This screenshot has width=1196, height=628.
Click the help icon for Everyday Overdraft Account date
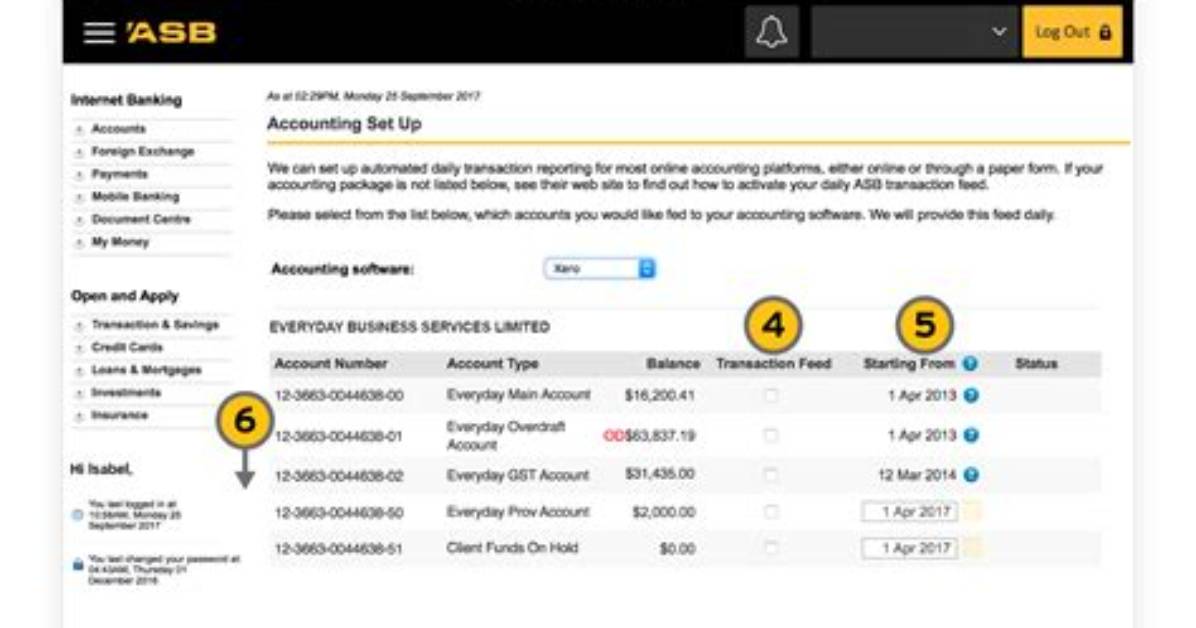(x=971, y=435)
